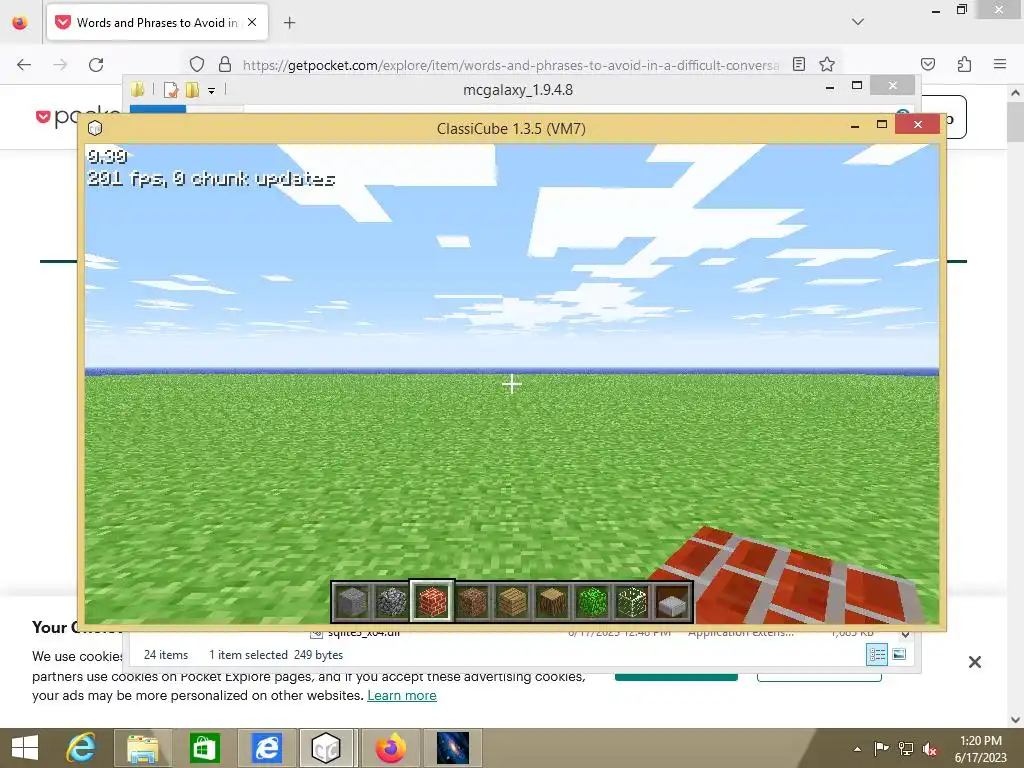
Task: Click Firefox forward arrow
Action: pos(60,64)
